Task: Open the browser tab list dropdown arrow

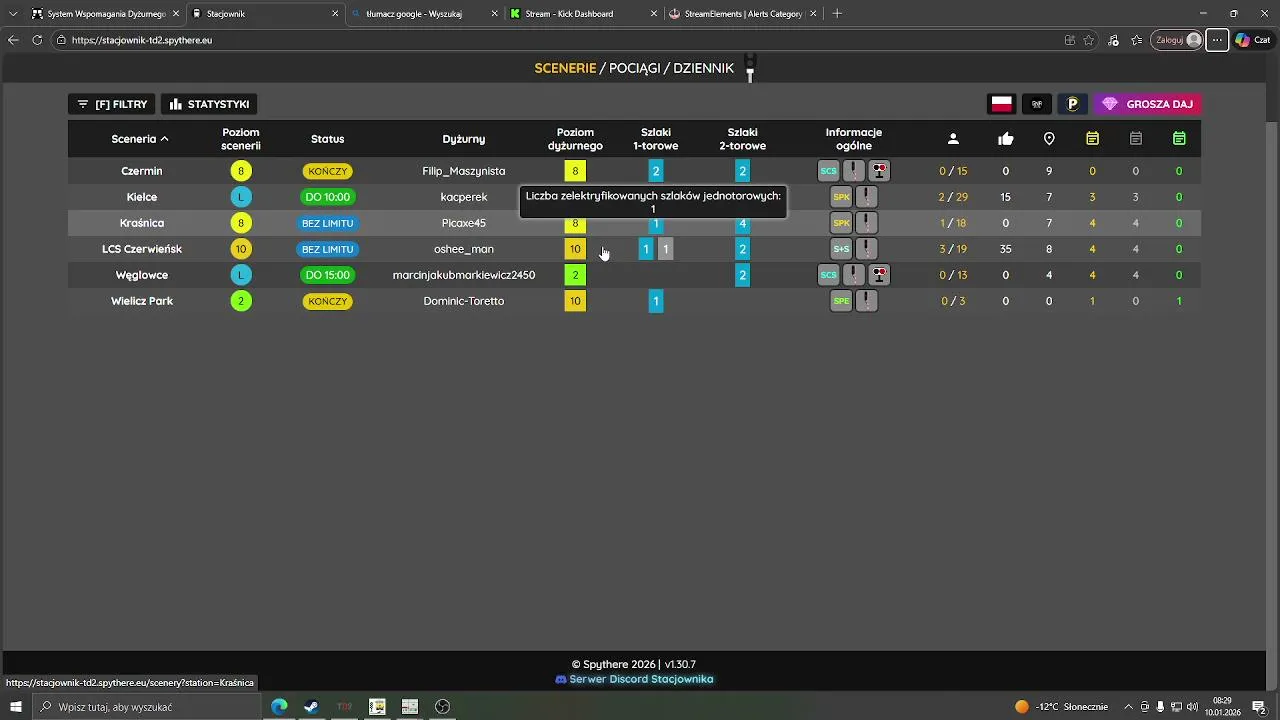Action: (13, 14)
